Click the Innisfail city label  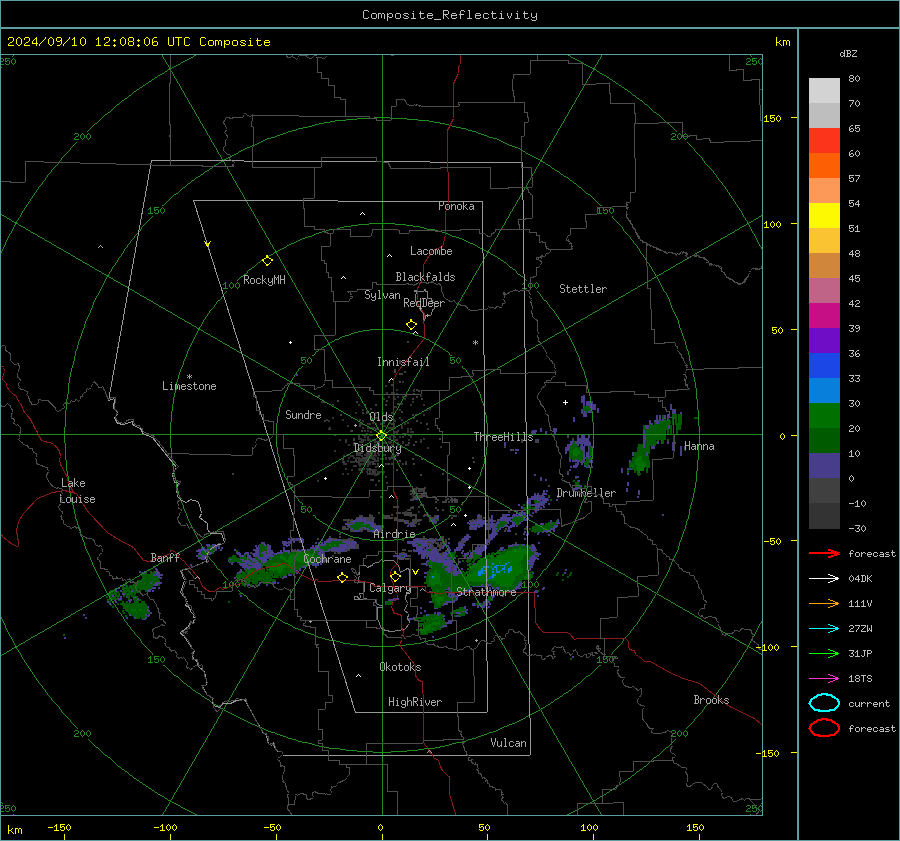pyautogui.click(x=403, y=362)
